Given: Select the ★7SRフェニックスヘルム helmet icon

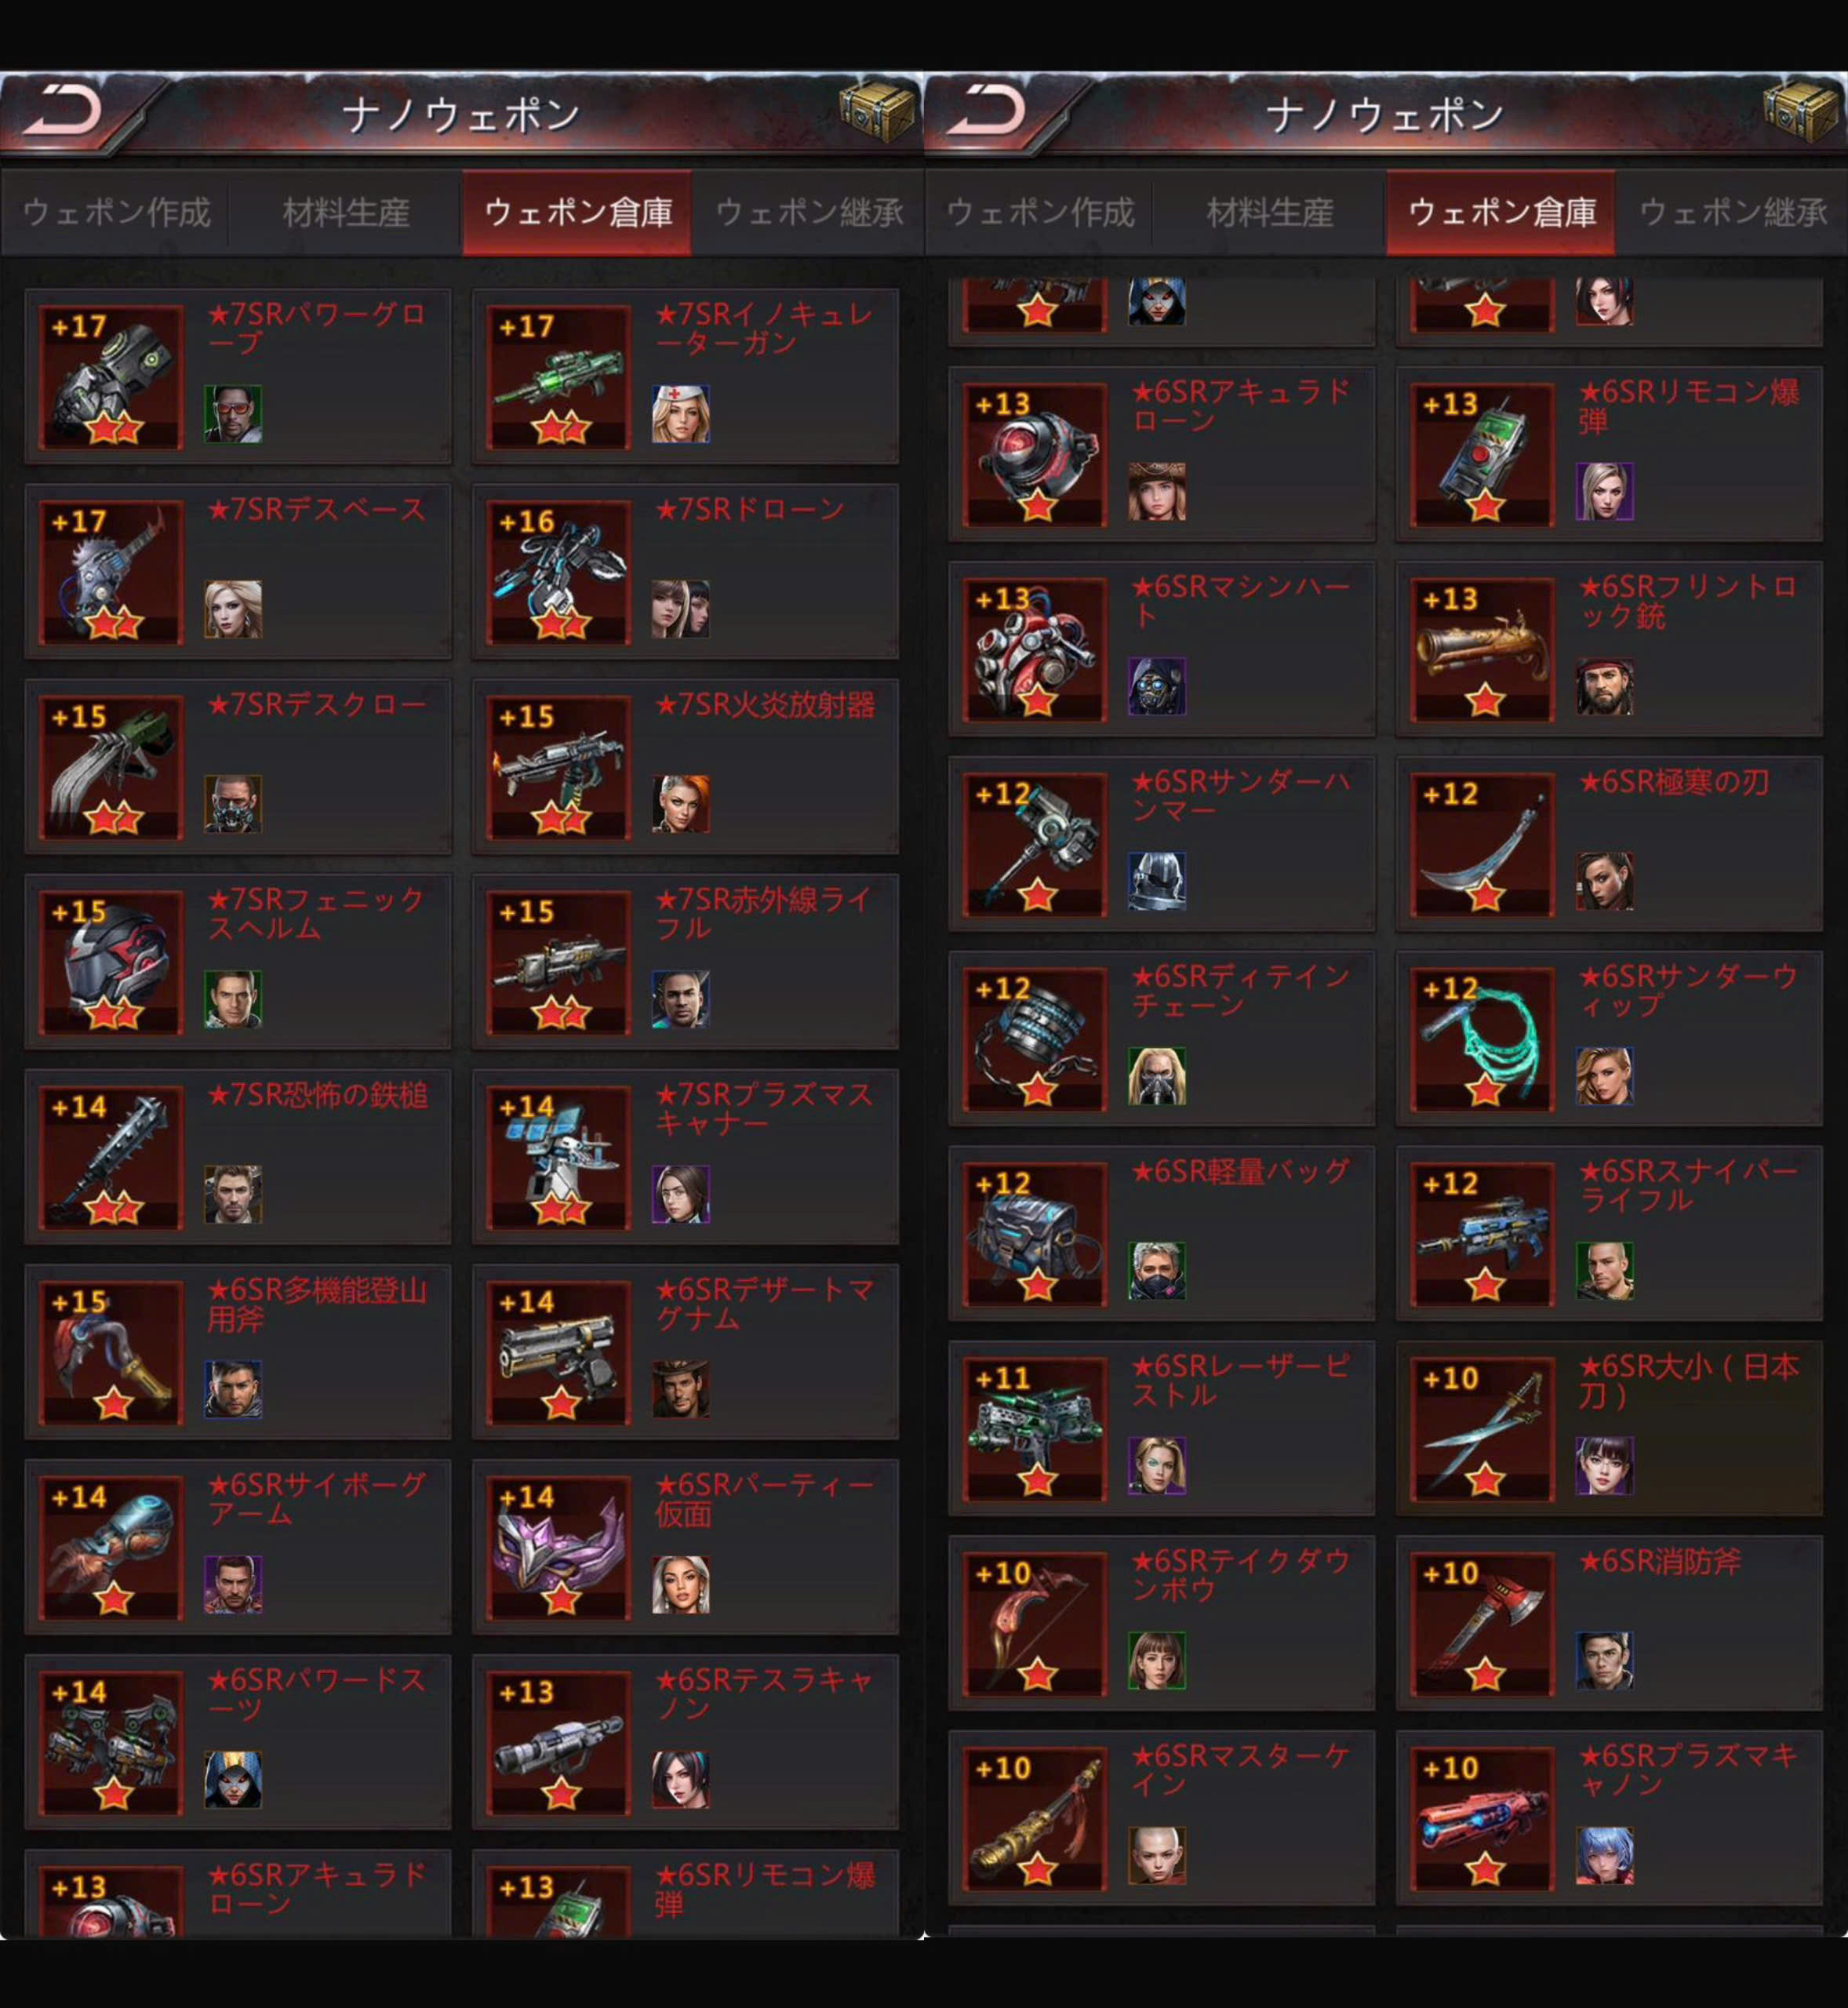Looking at the screenshot, I should pos(111,962).
